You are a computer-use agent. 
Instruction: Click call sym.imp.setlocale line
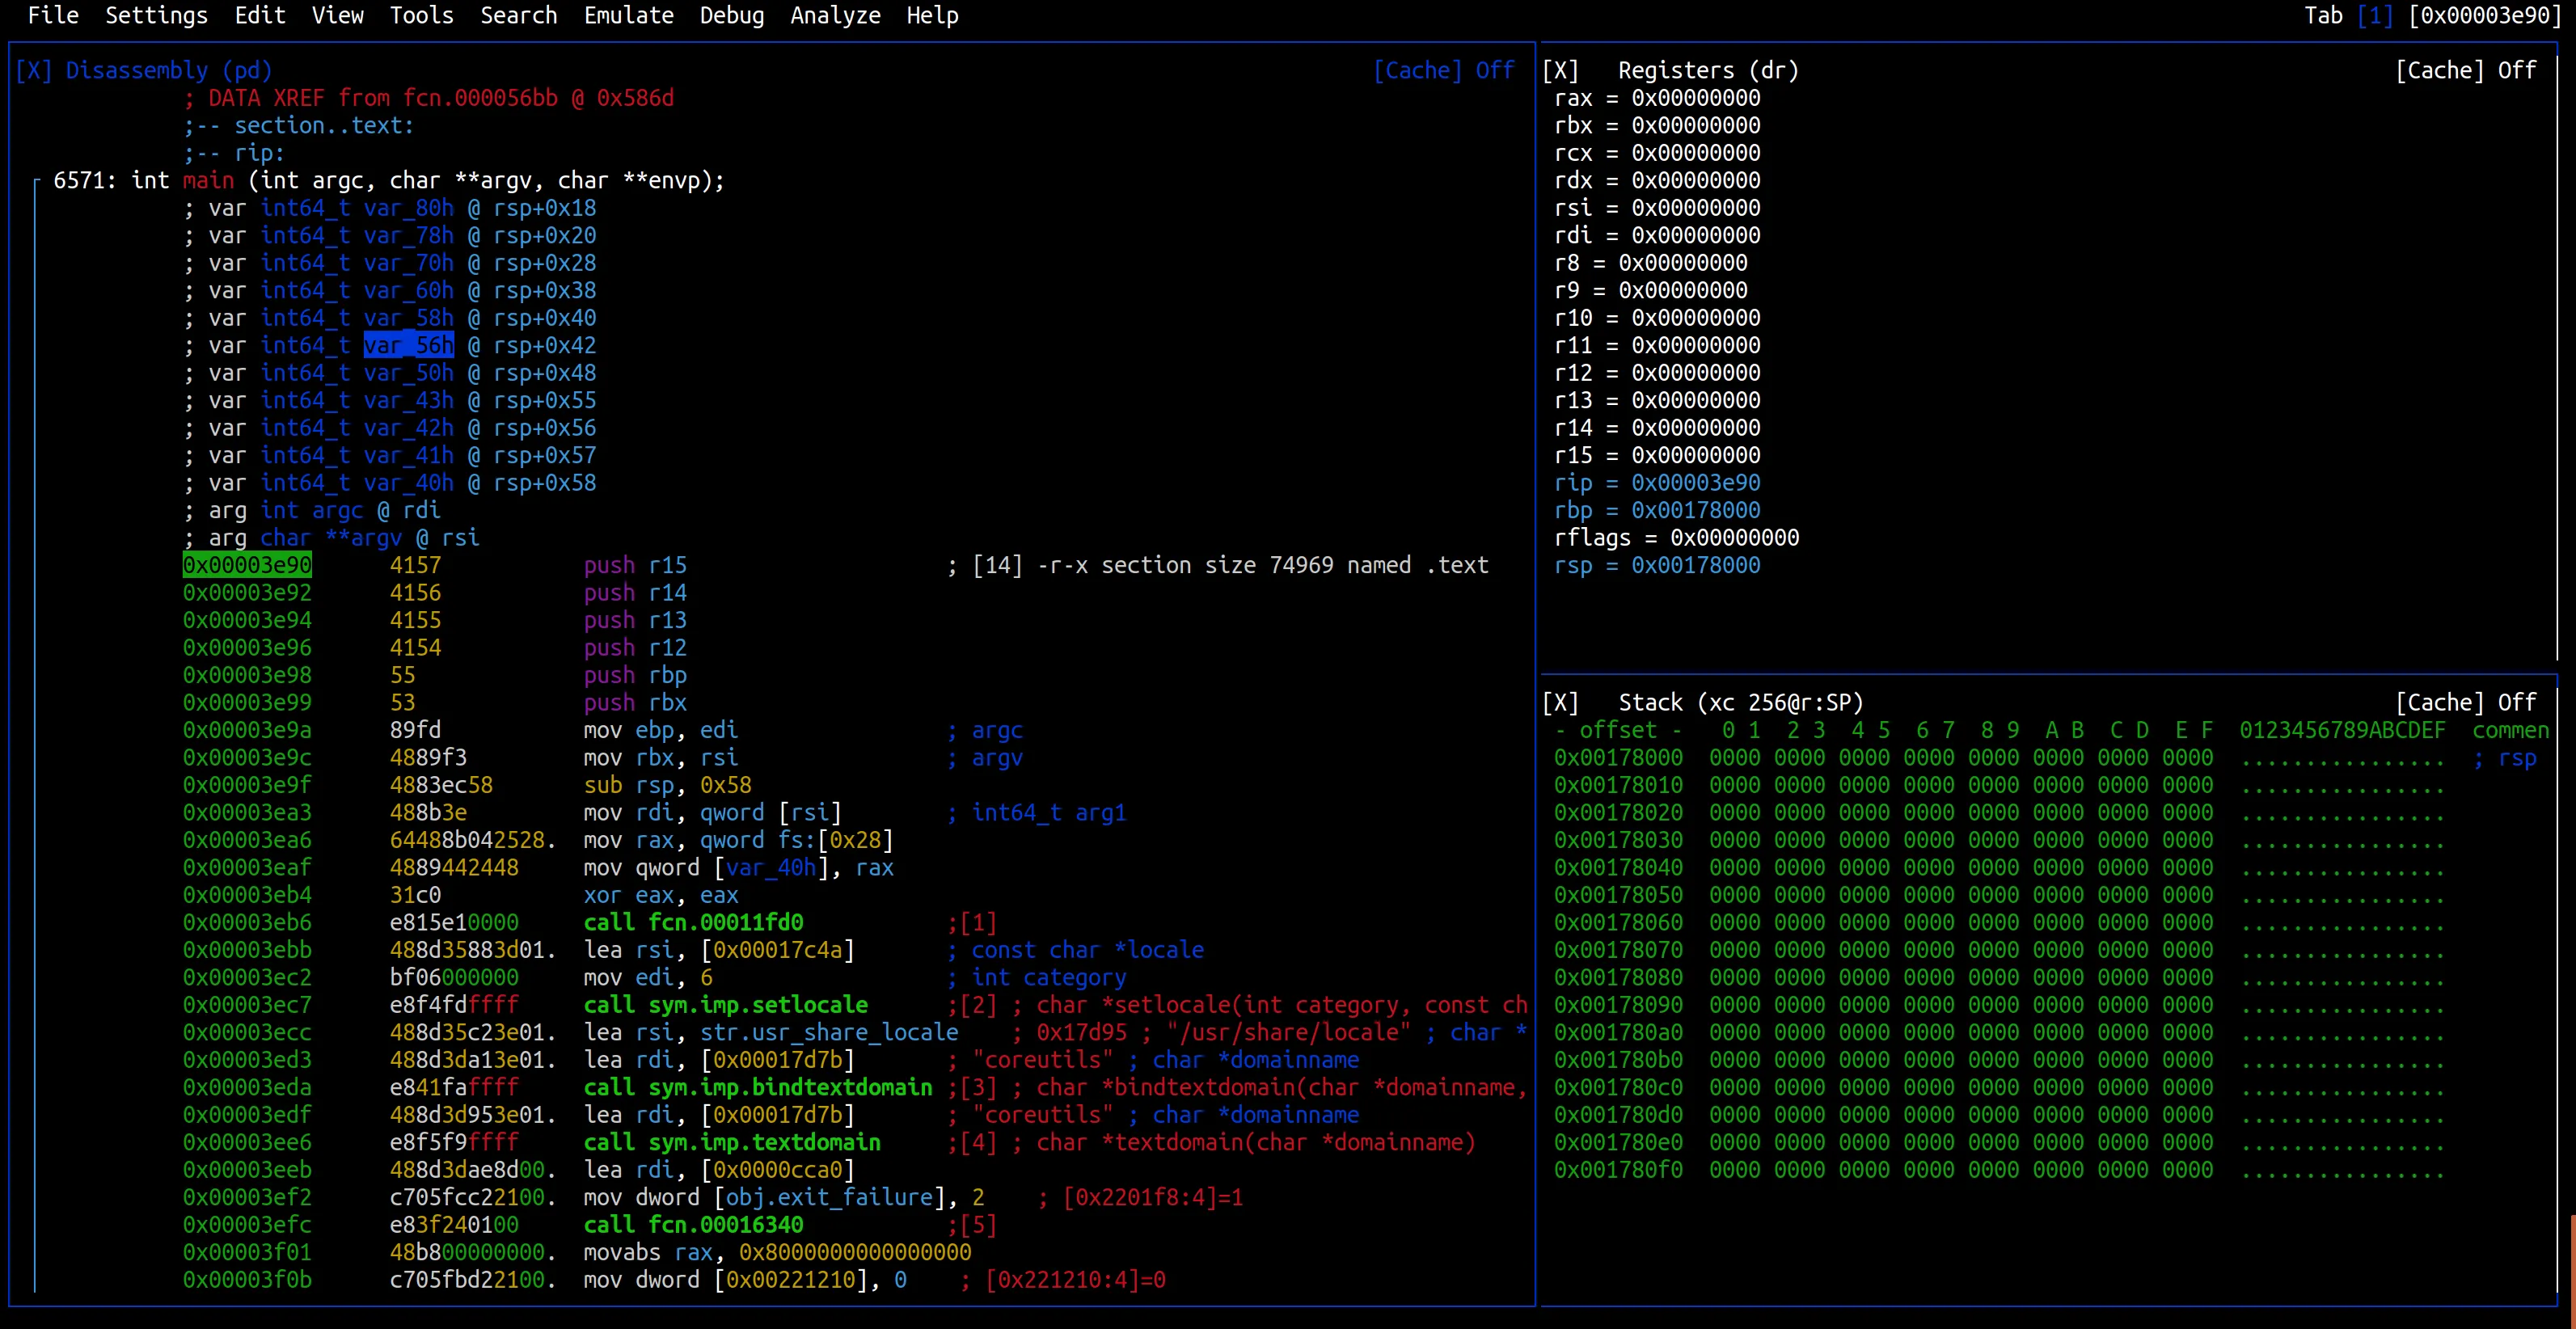point(725,1004)
